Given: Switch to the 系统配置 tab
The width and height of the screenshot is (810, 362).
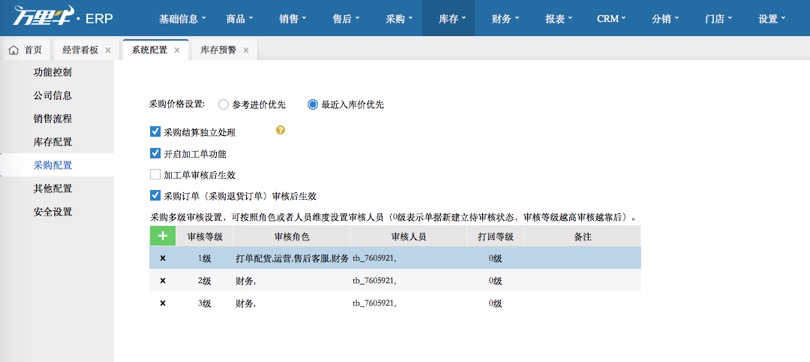Looking at the screenshot, I should click(149, 50).
